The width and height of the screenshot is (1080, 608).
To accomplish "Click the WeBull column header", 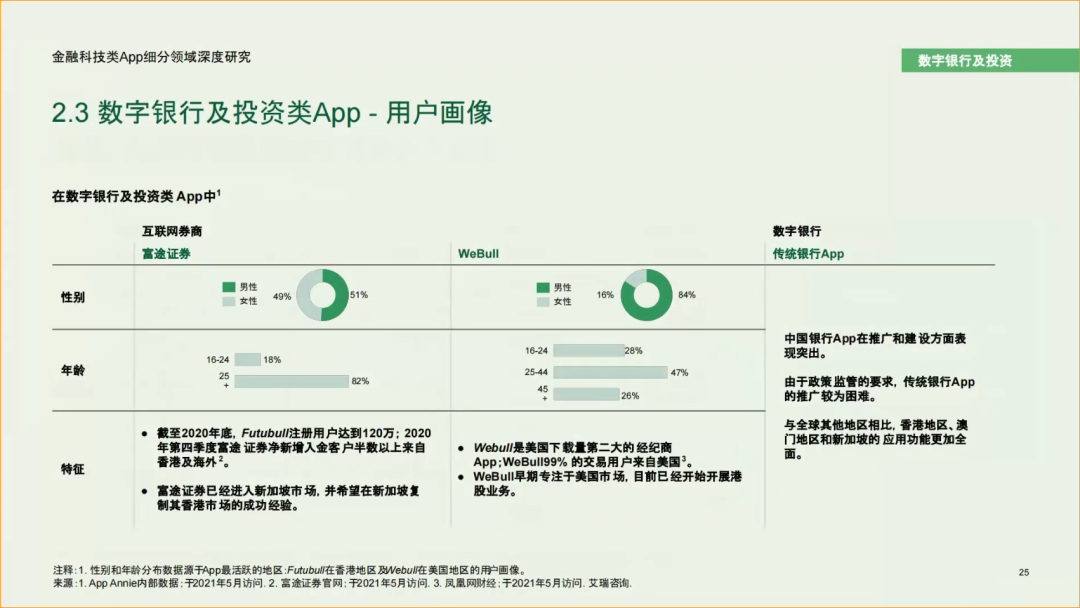I will (x=478, y=253).
